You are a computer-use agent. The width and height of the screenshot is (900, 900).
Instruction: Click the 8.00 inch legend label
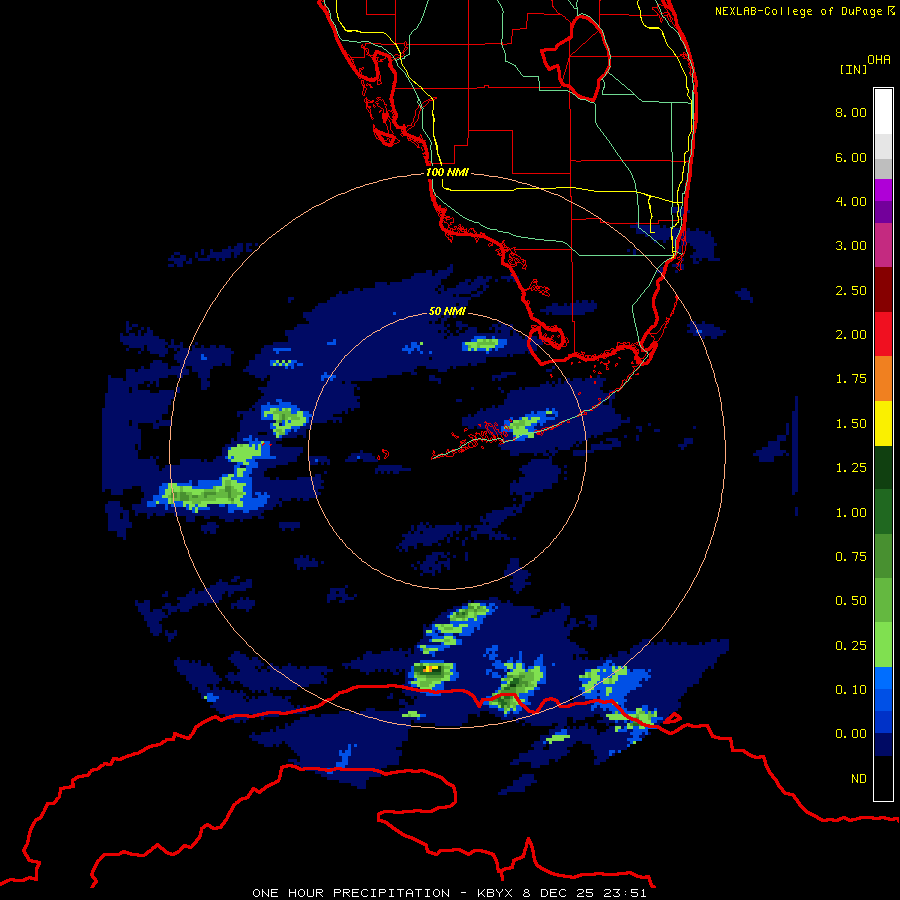pyautogui.click(x=851, y=112)
